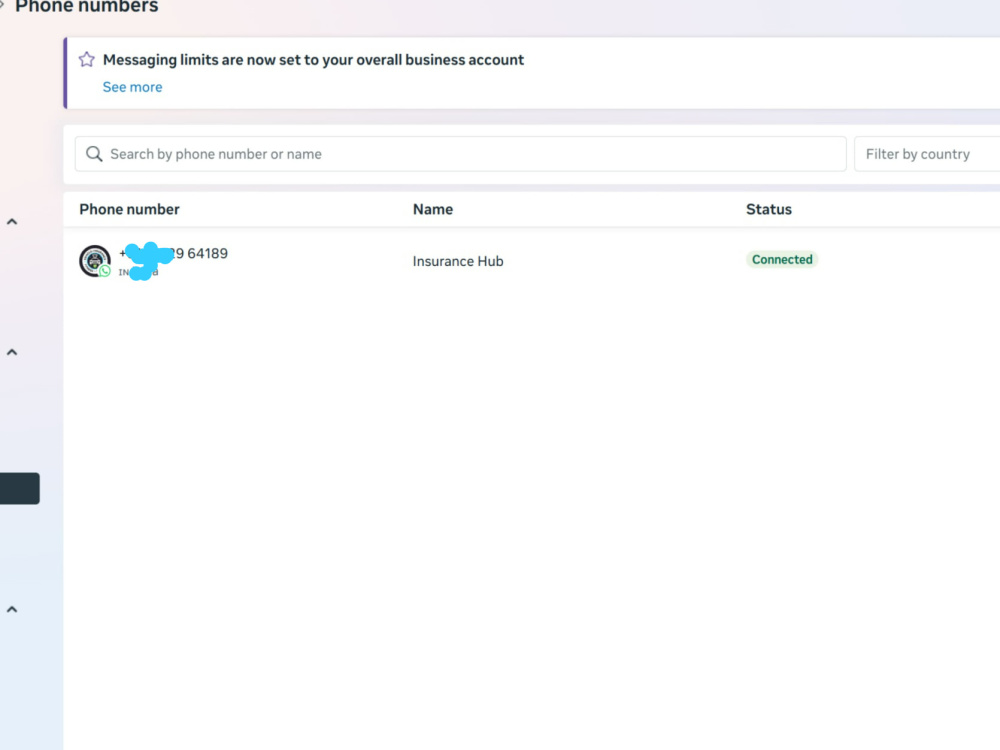This screenshot has width=1000, height=750.
Task: Click the star icon in the messaging limits banner
Action: point(87,60)
